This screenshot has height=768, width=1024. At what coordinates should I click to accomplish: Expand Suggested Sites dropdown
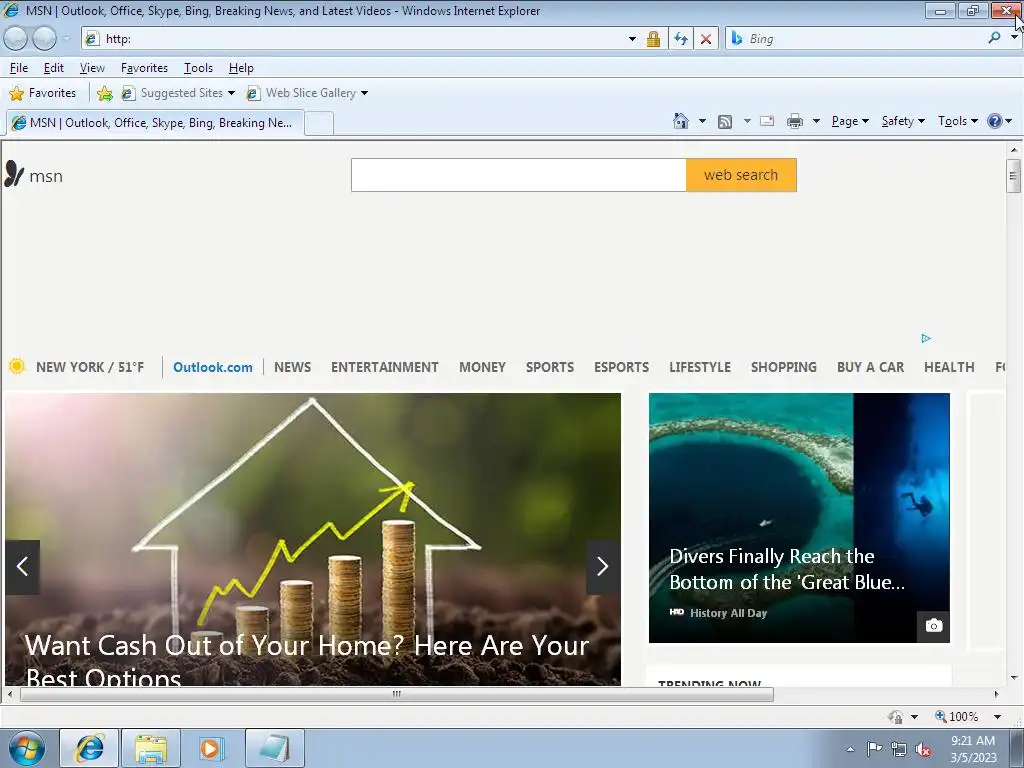pos(231,93)
